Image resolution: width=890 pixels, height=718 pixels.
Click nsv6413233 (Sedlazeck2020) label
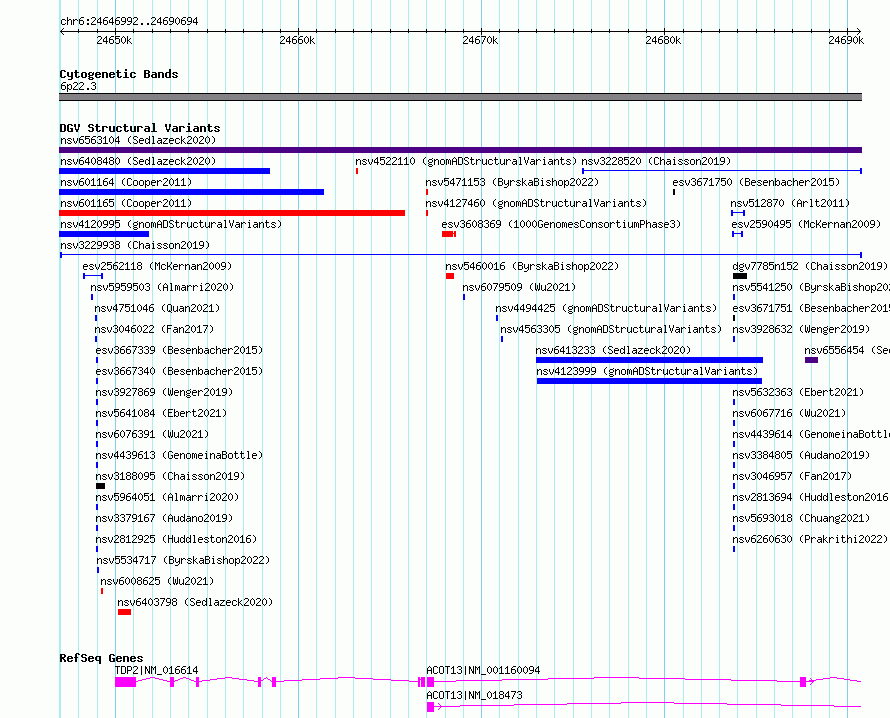tap(614, 350)
